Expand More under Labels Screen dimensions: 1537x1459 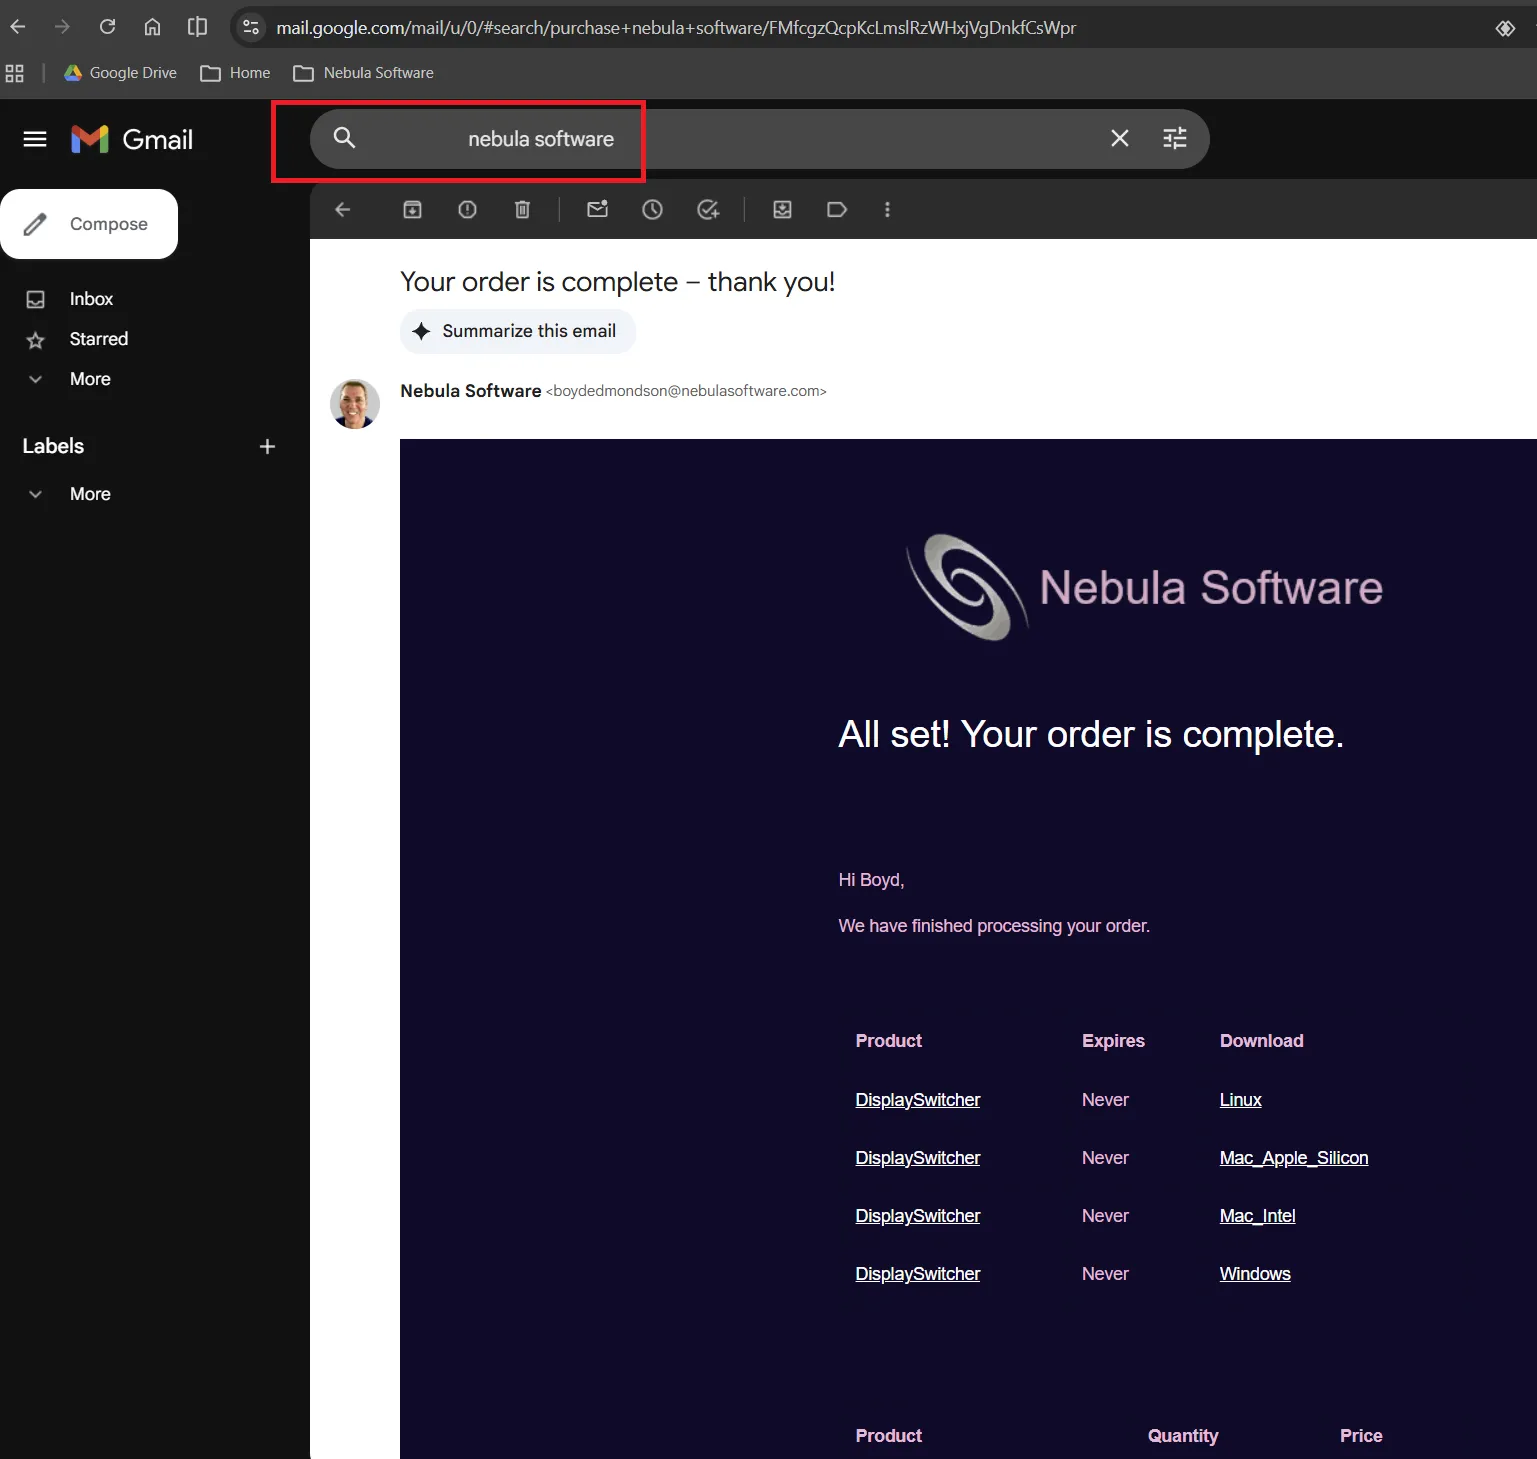(90, 494)
